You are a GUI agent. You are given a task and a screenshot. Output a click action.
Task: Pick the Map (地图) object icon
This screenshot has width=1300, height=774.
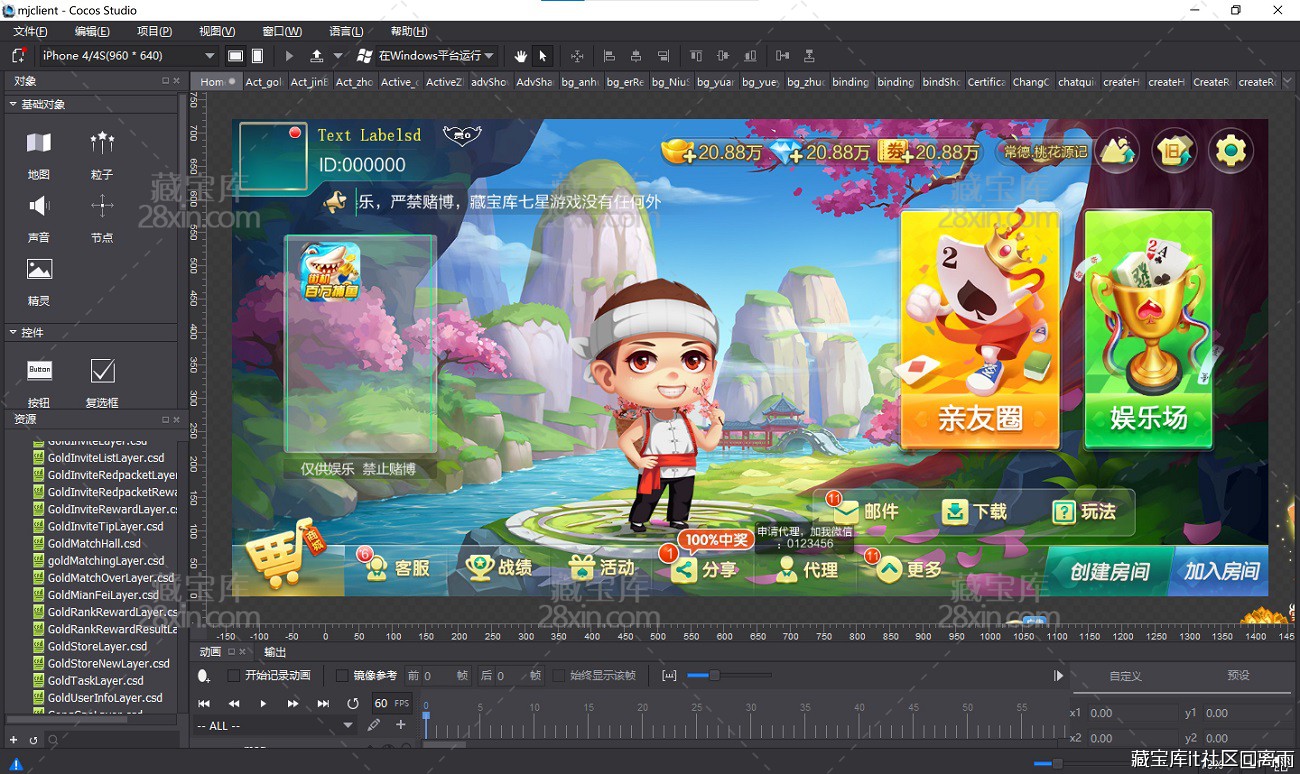tap(39, 143)
